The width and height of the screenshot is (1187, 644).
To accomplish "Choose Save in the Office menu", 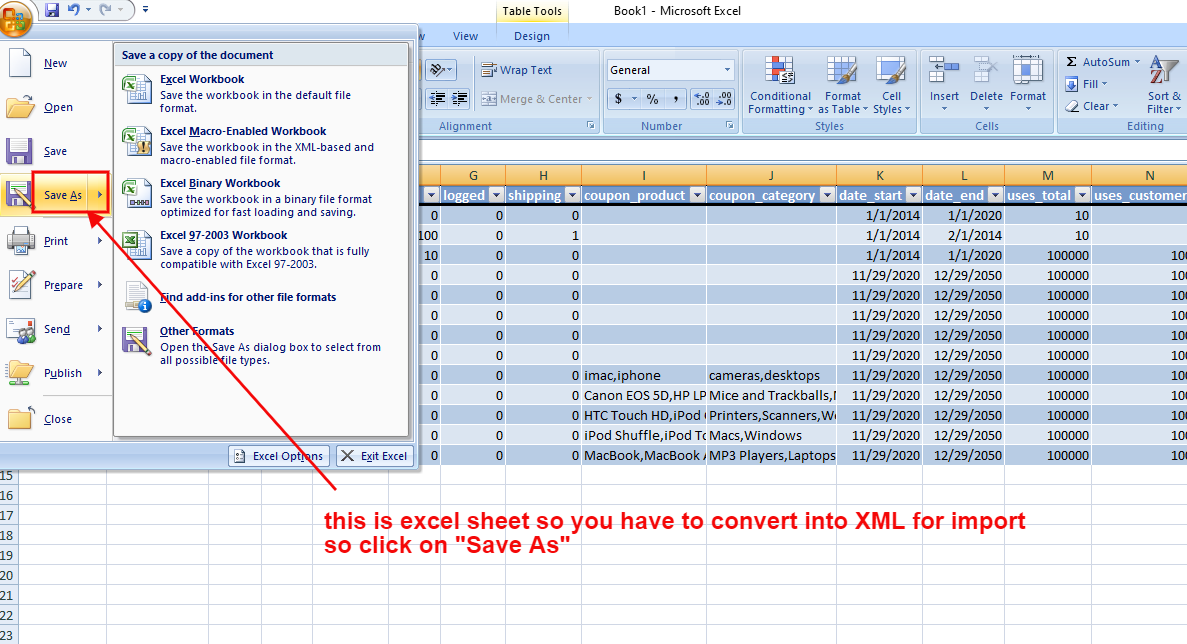I will pos(55,151).
